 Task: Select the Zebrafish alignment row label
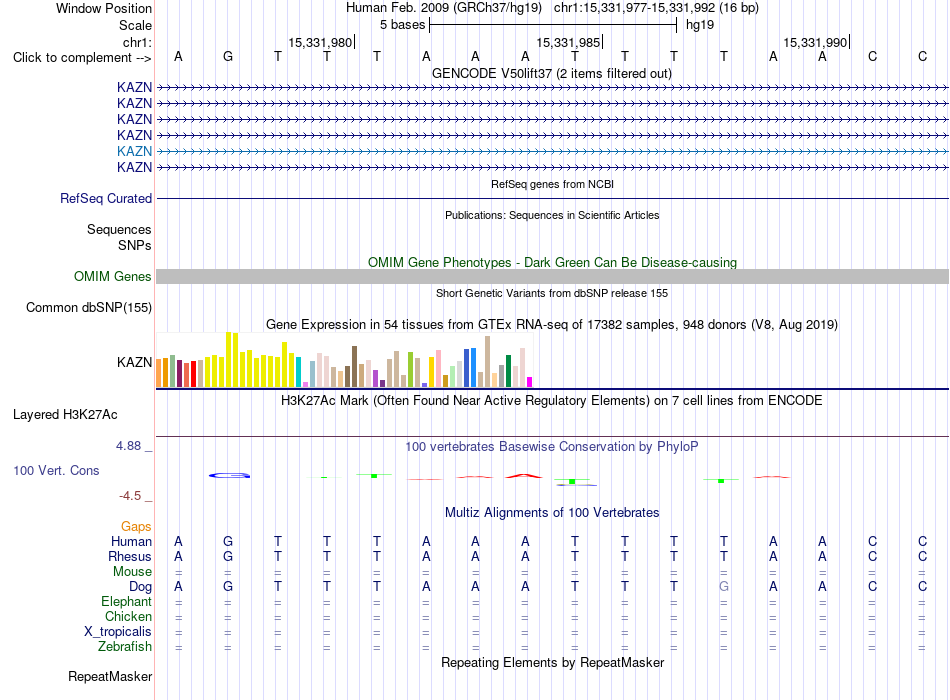click(125, 647)
